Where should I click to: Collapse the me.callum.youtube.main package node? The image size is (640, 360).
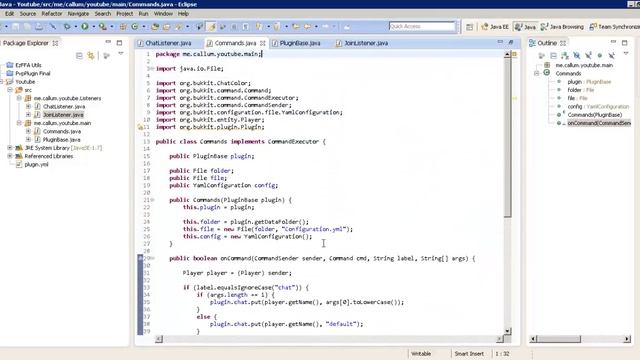(19, 123)
